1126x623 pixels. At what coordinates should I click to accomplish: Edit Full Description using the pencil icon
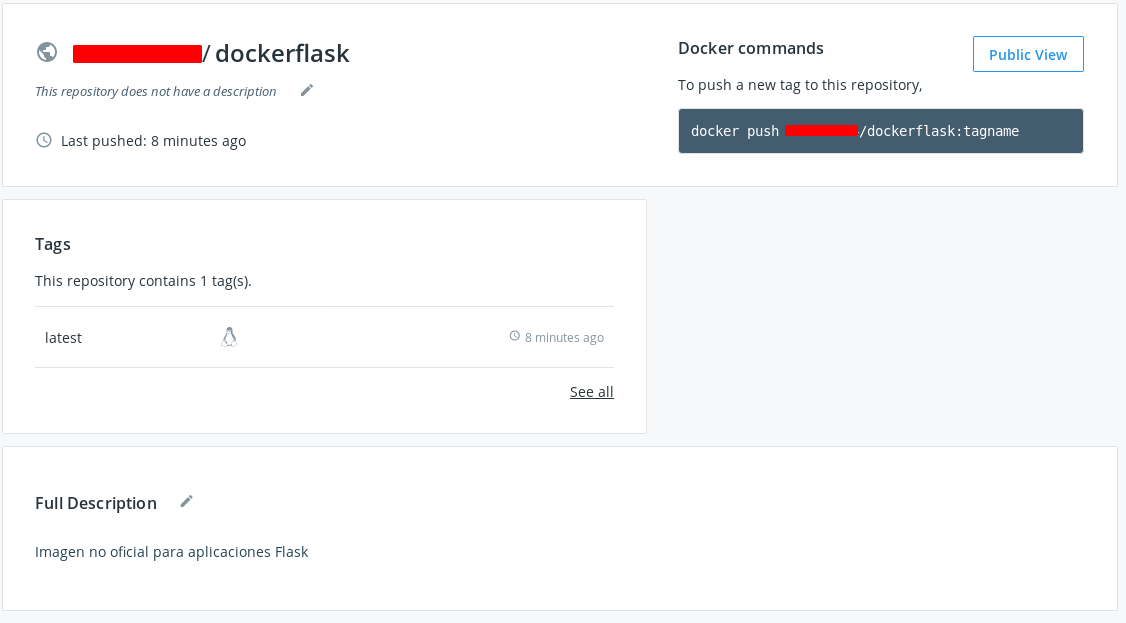point(186,501)
